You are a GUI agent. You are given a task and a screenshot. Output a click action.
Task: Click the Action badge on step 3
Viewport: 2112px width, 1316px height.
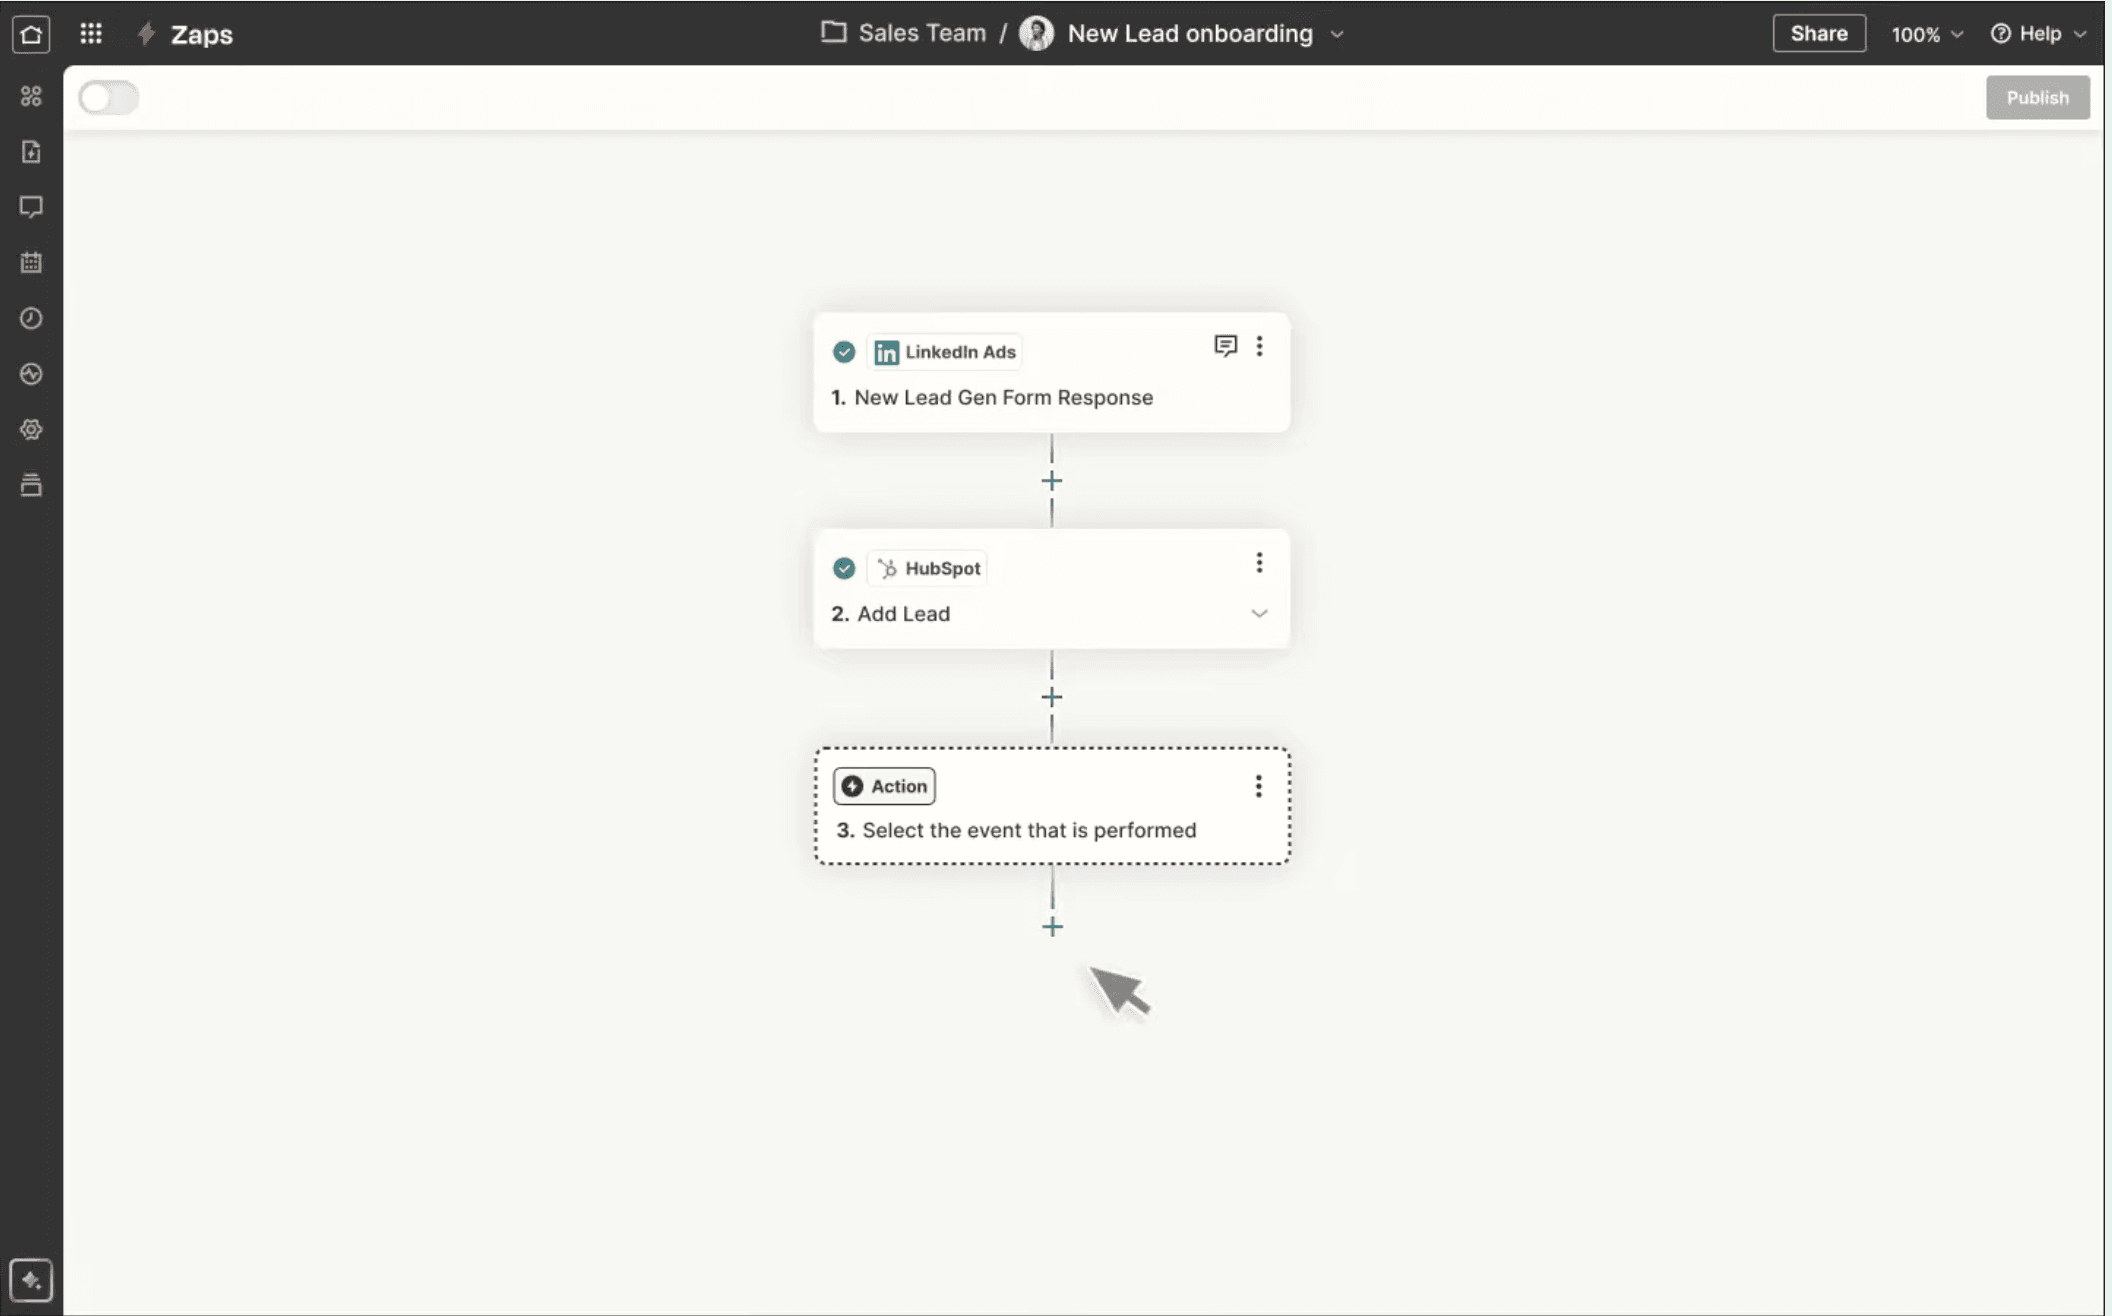884,786
